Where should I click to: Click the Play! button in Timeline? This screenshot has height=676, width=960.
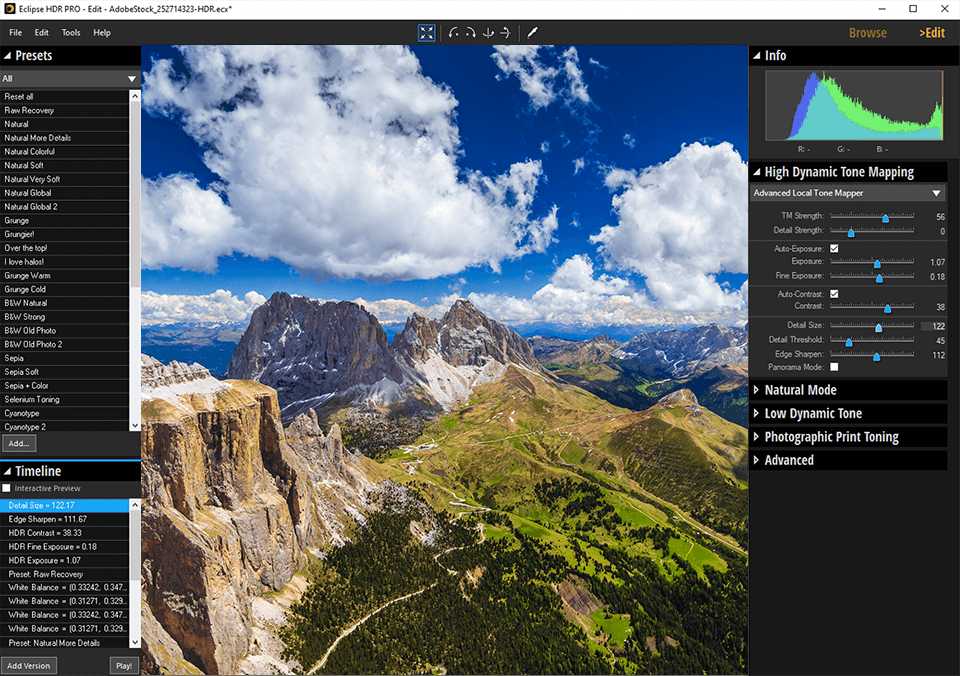click(123, 664)
